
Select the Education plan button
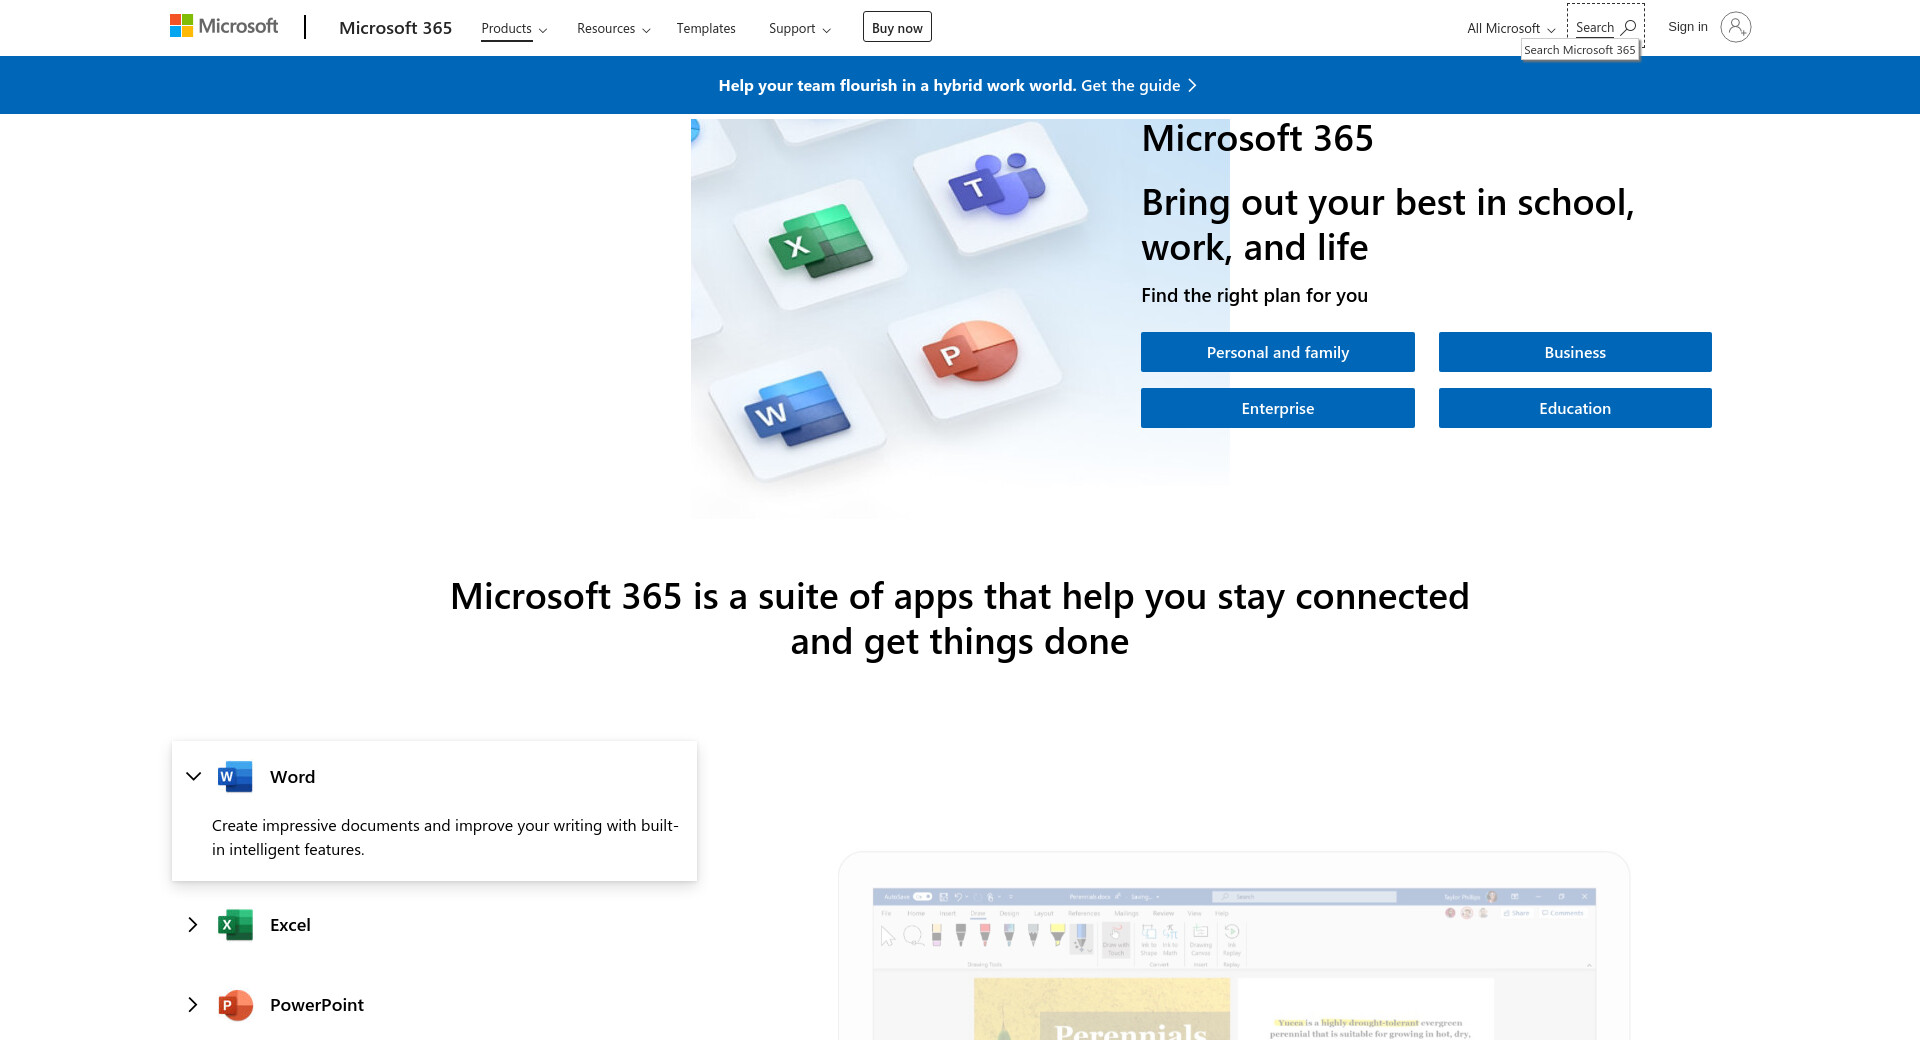click(1575, 408)
